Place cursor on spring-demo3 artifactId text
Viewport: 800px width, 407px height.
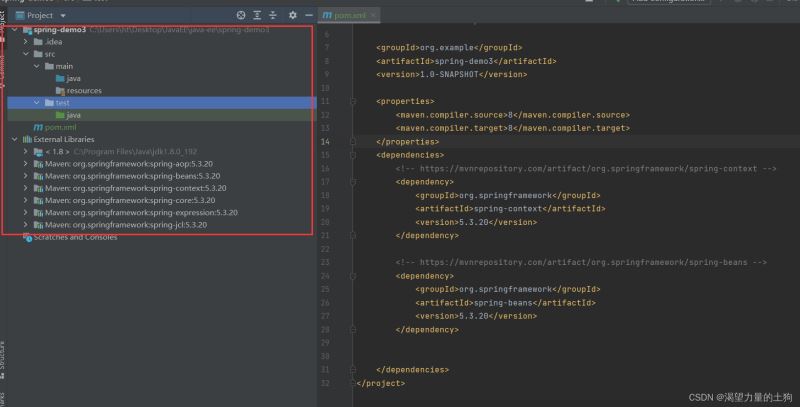pyautogui.click(x=464, y=61)
